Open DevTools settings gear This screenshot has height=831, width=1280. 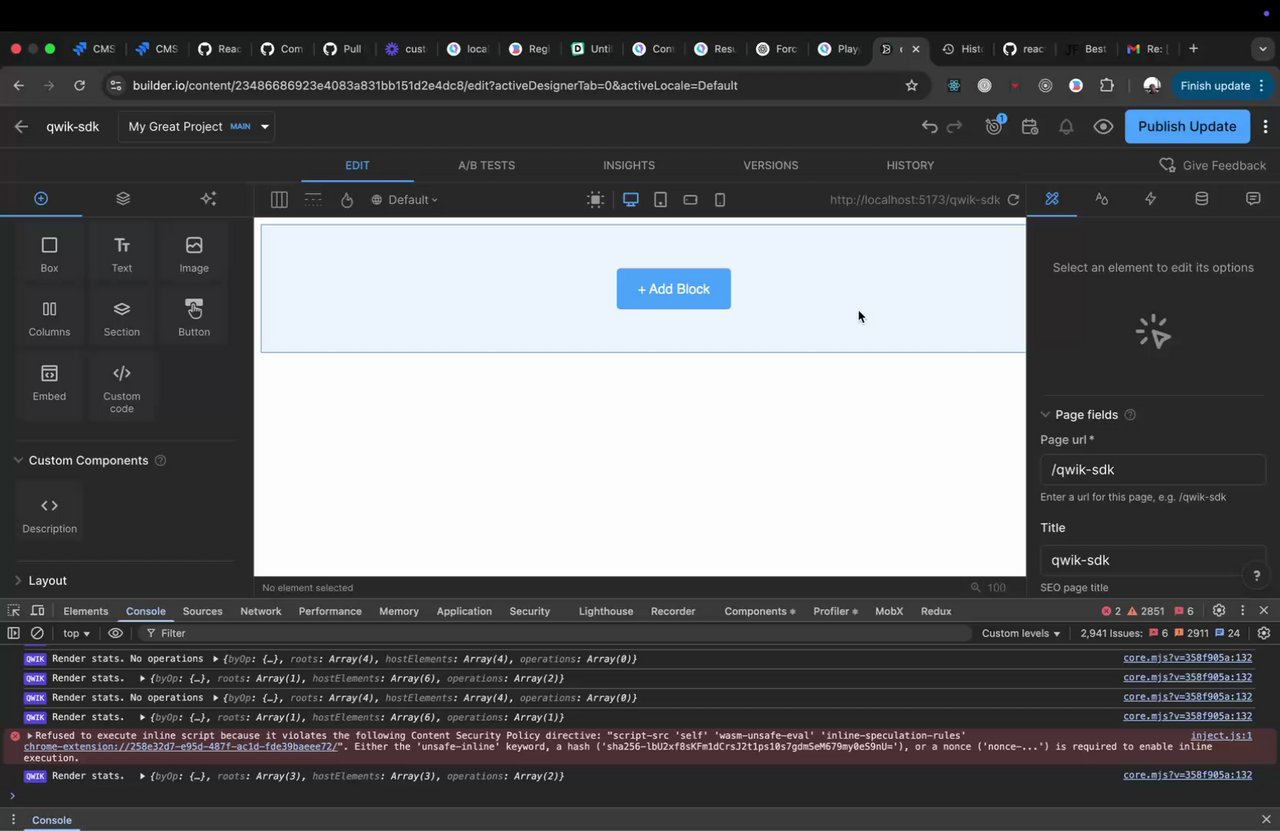(1219, 611)
